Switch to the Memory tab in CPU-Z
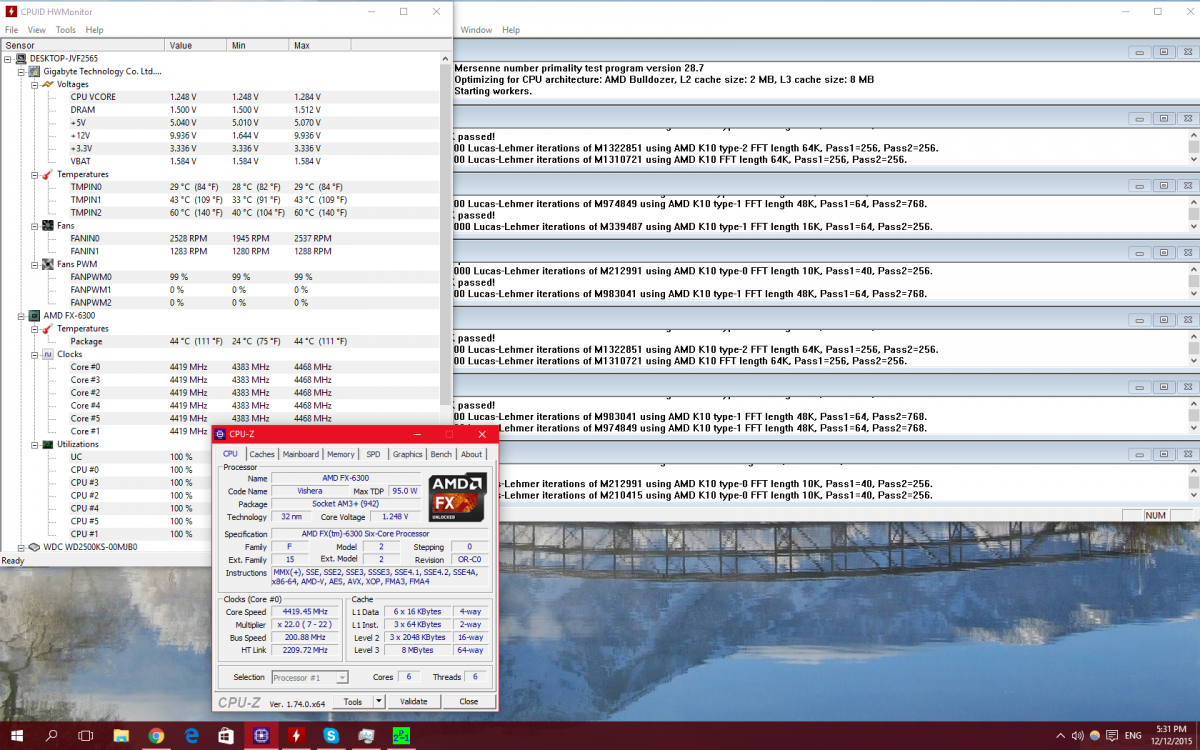 (x=341, y=454)
